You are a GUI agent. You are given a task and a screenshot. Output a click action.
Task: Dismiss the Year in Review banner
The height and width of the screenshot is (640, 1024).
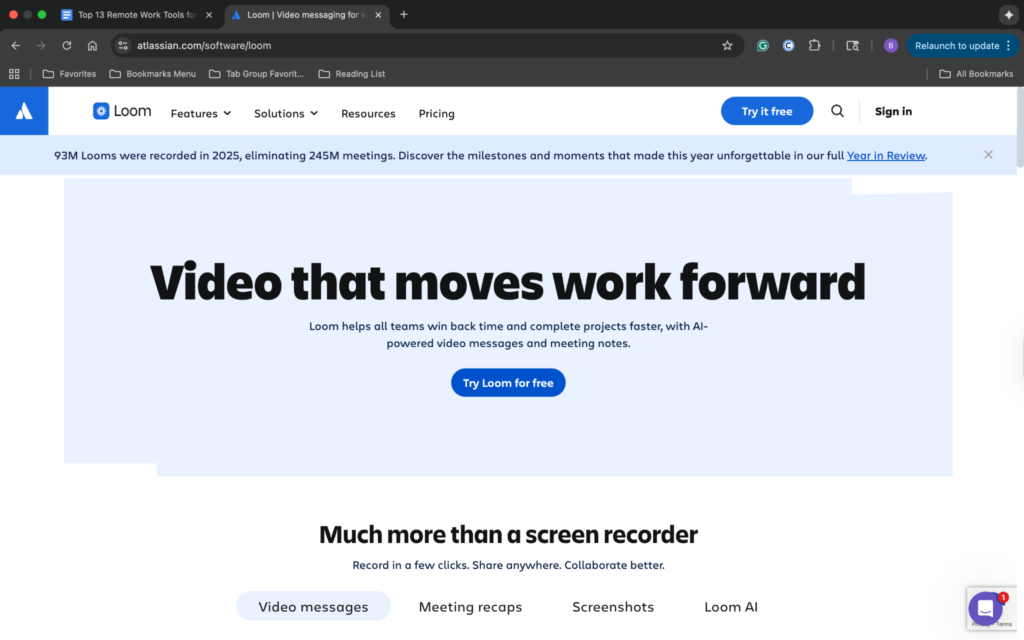tap(988, 155)
